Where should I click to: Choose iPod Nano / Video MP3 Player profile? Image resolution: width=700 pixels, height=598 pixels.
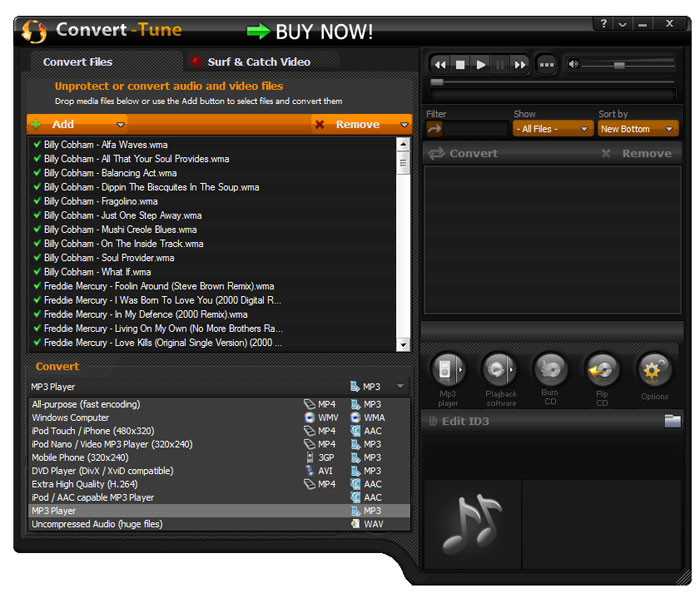(x=219, y=444)
